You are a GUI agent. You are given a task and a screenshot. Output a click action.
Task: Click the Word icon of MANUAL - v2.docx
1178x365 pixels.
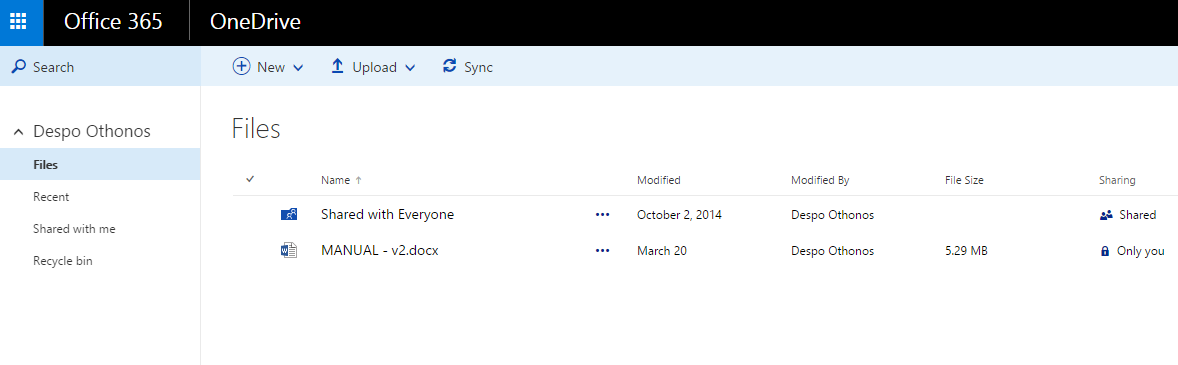click(x=289, y=251)
